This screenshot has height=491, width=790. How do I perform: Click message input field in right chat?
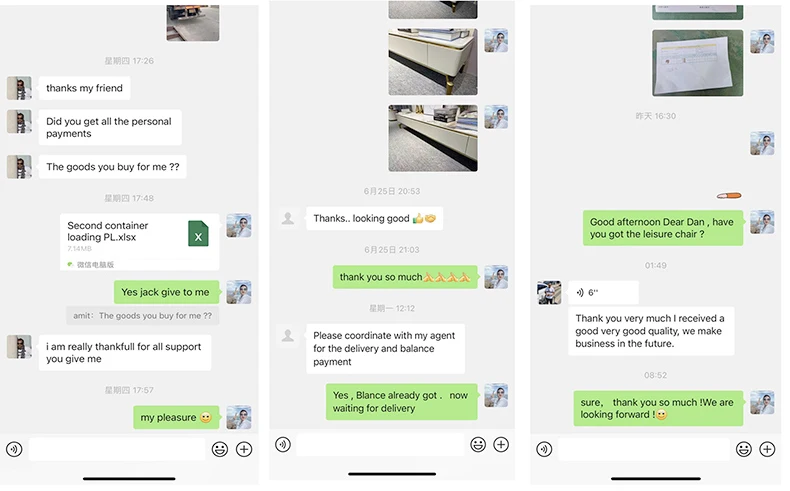pyautogui.click(x=644, y=449)
